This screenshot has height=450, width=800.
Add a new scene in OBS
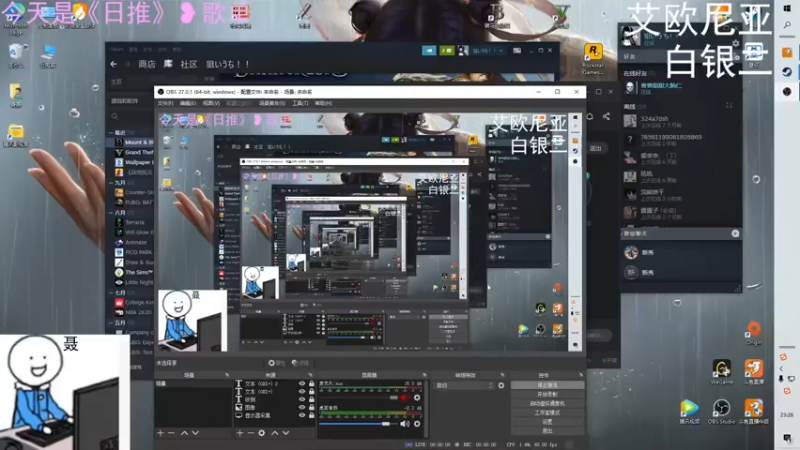(x=160, y=433)
